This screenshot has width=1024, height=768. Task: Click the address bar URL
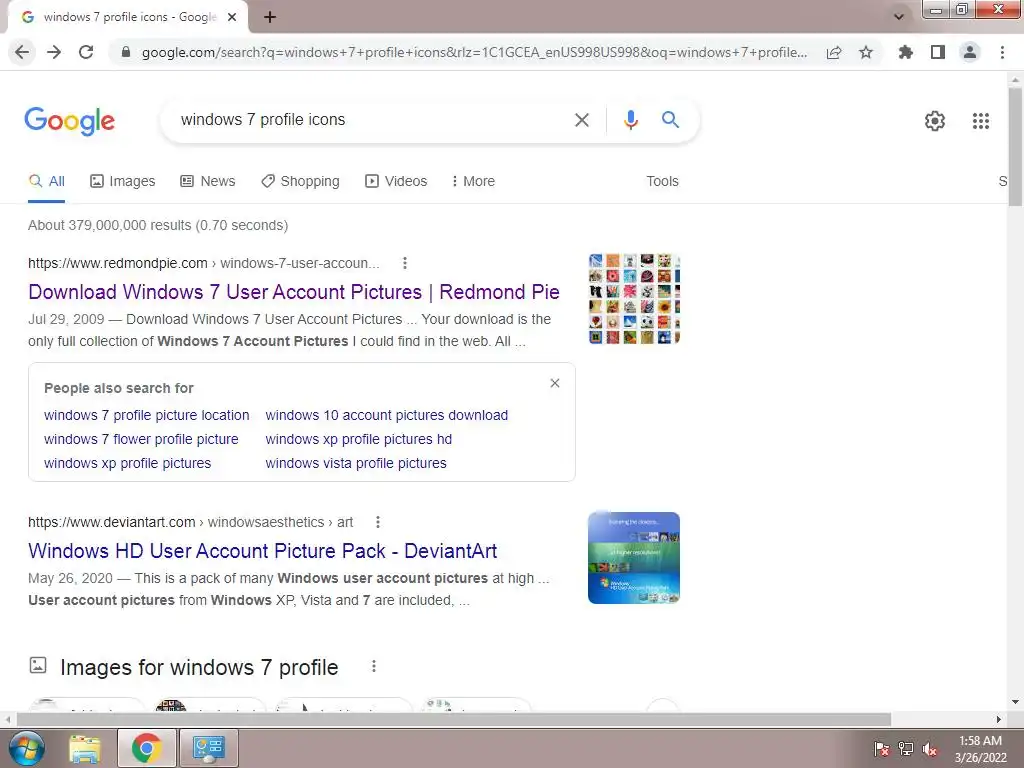click(x=474, y=52)
